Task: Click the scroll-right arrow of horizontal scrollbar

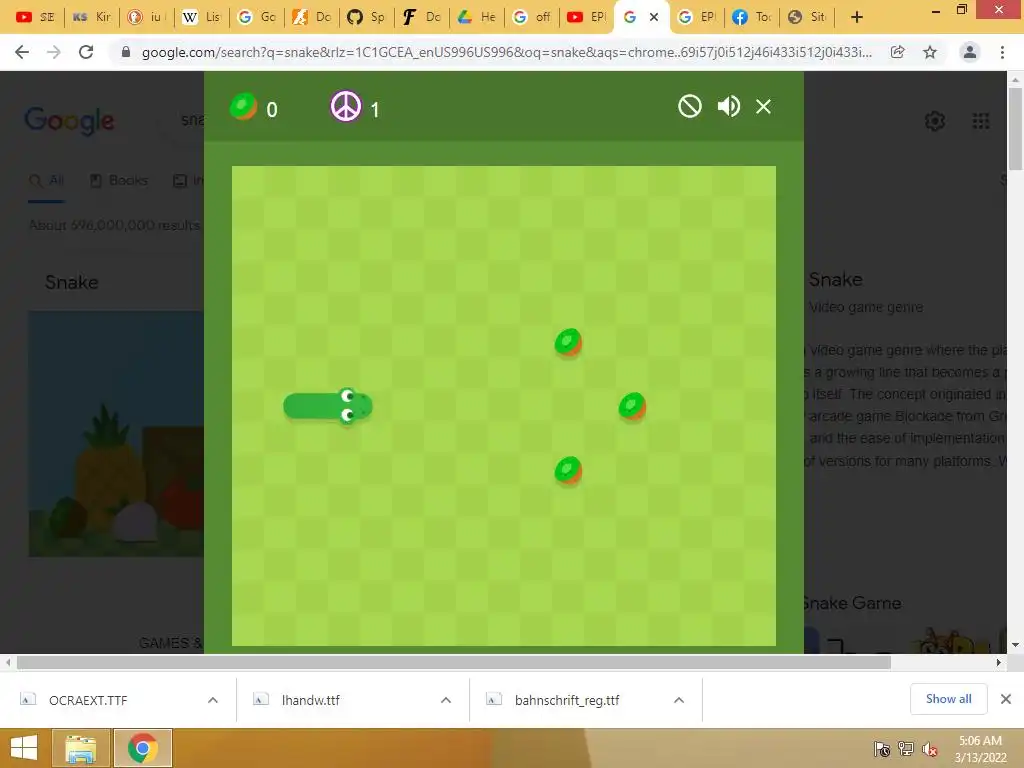Action: pos(999,662)
